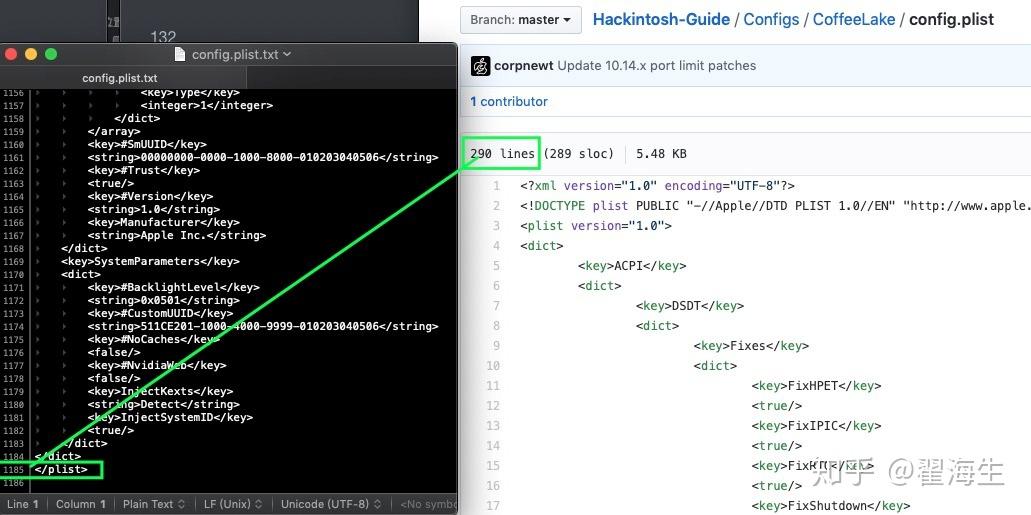Click the <key>DSDT</key> line on GitHub
1031x515 pixels.
tap(690, 306)
